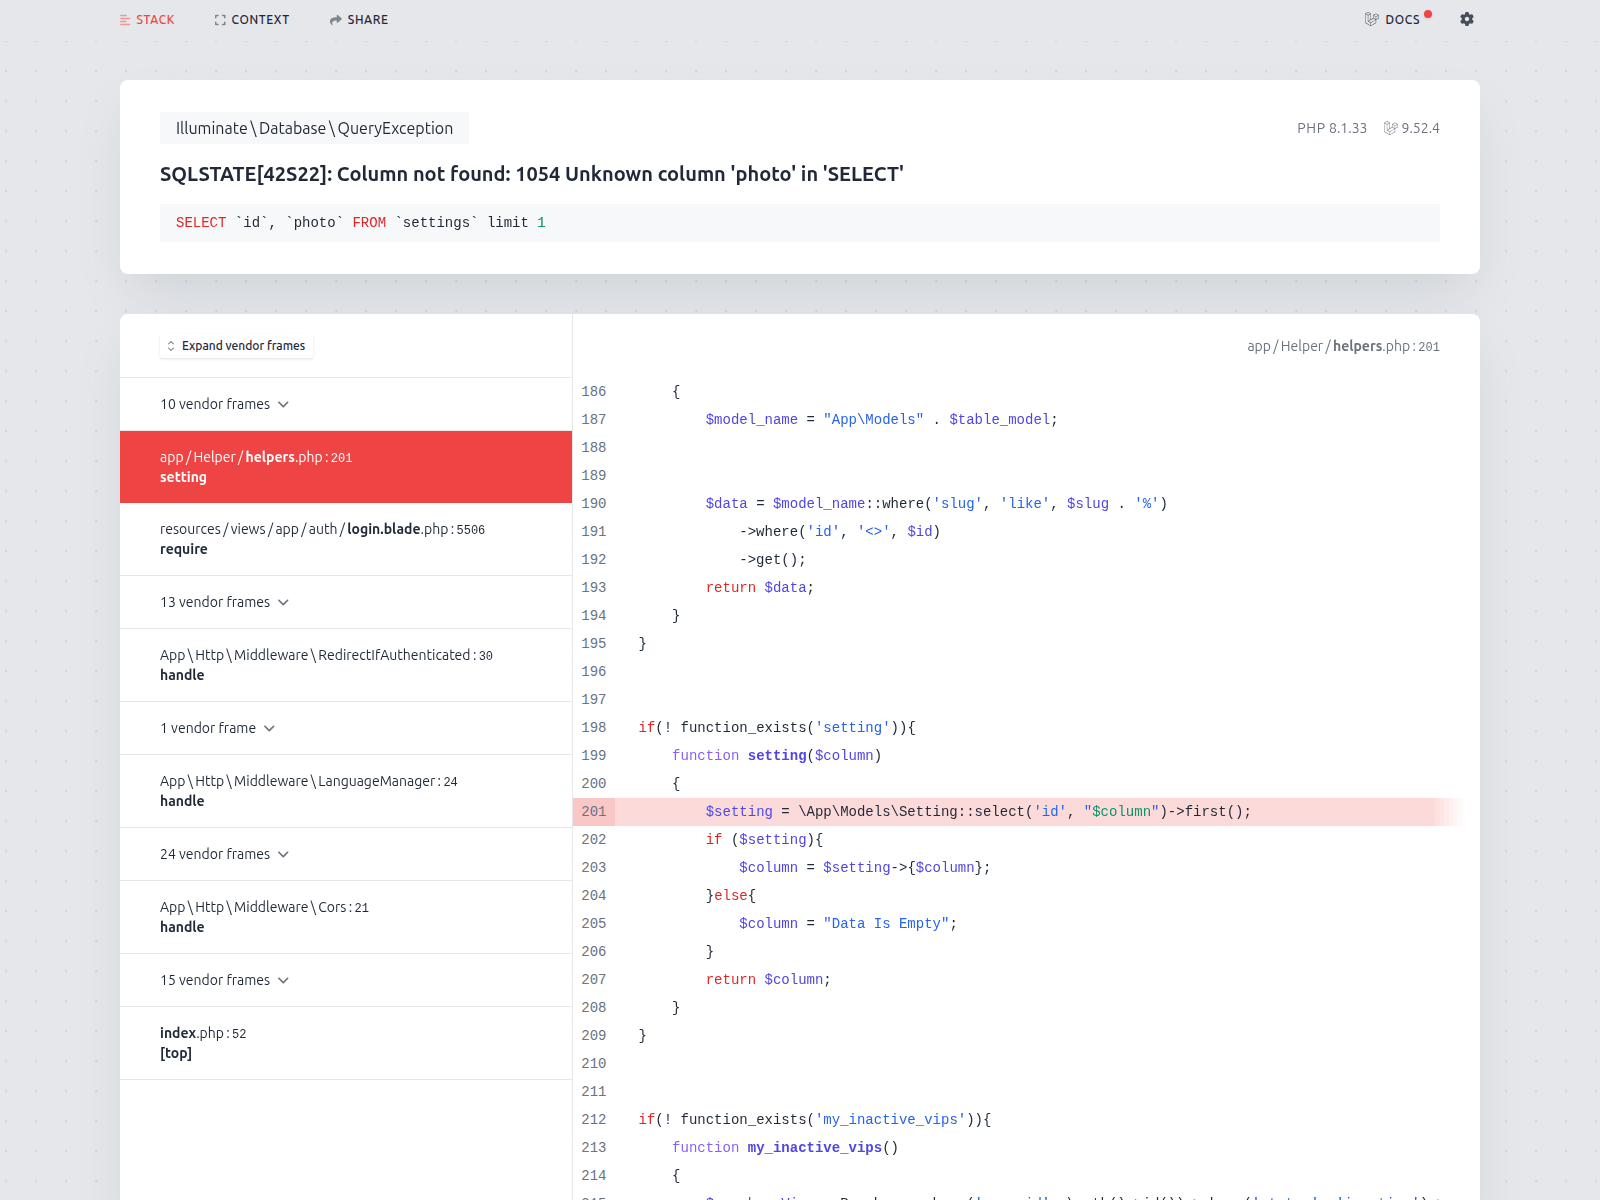Click the Context brackets icon
Image resolution: width=1600 pixels, height=1200 pixels.
point(220,20)
